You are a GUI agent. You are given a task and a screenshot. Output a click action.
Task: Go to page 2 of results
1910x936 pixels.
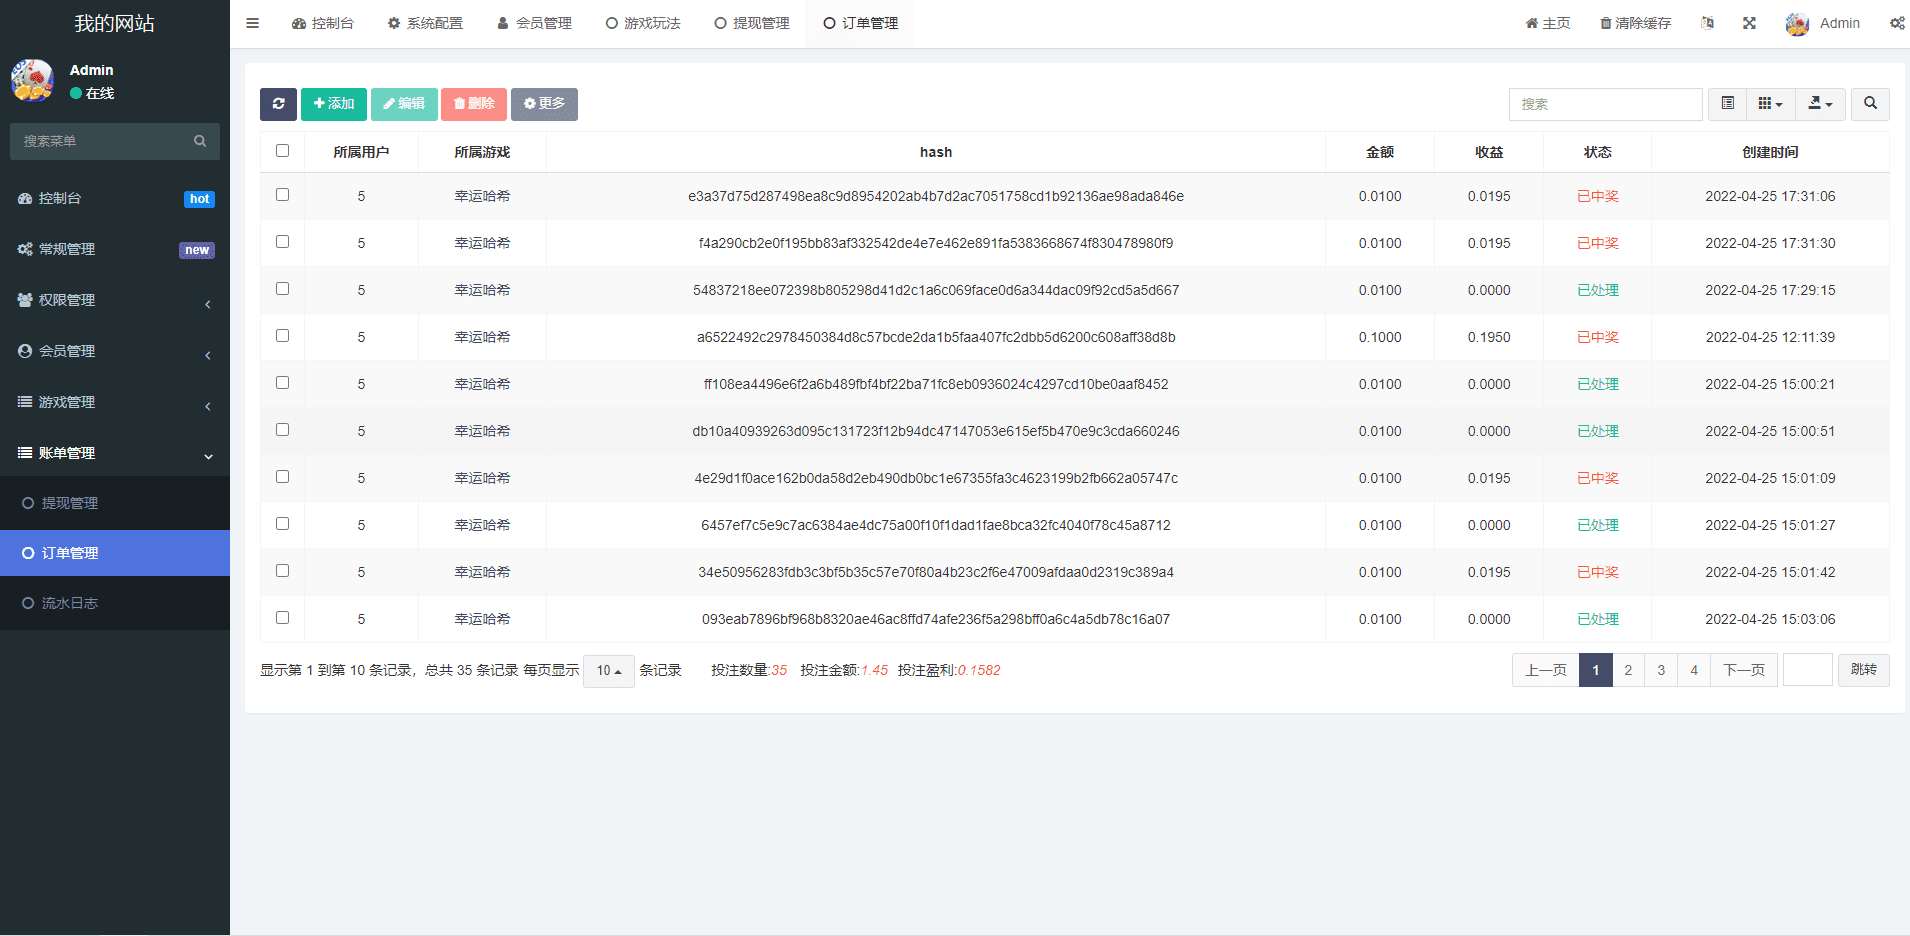(x=1628, y=670)
